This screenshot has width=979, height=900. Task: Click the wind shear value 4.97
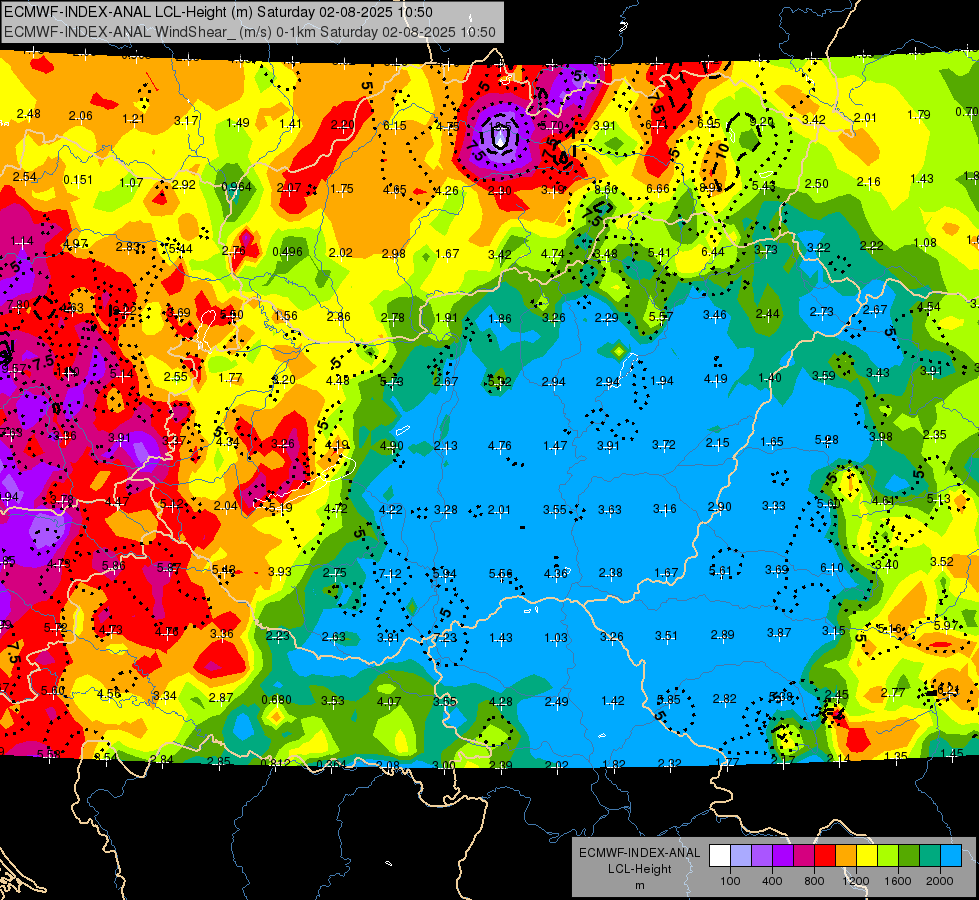coord(76,244)
